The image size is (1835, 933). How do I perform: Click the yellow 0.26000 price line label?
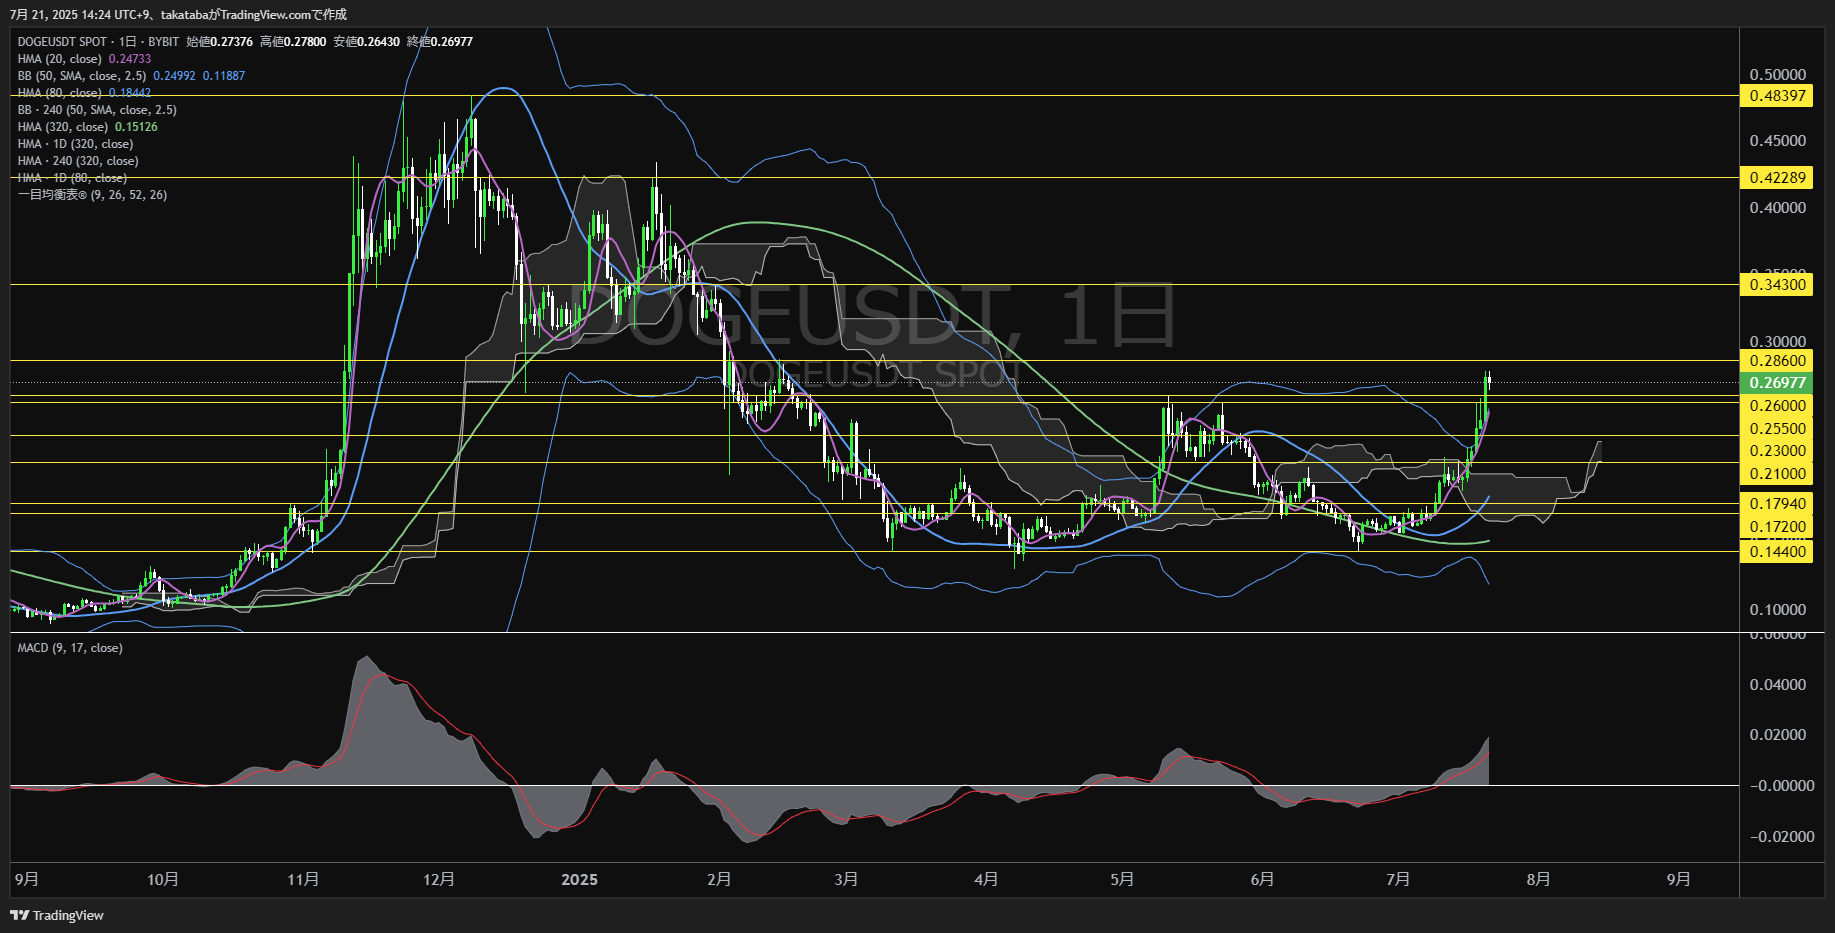(1777, 405)
